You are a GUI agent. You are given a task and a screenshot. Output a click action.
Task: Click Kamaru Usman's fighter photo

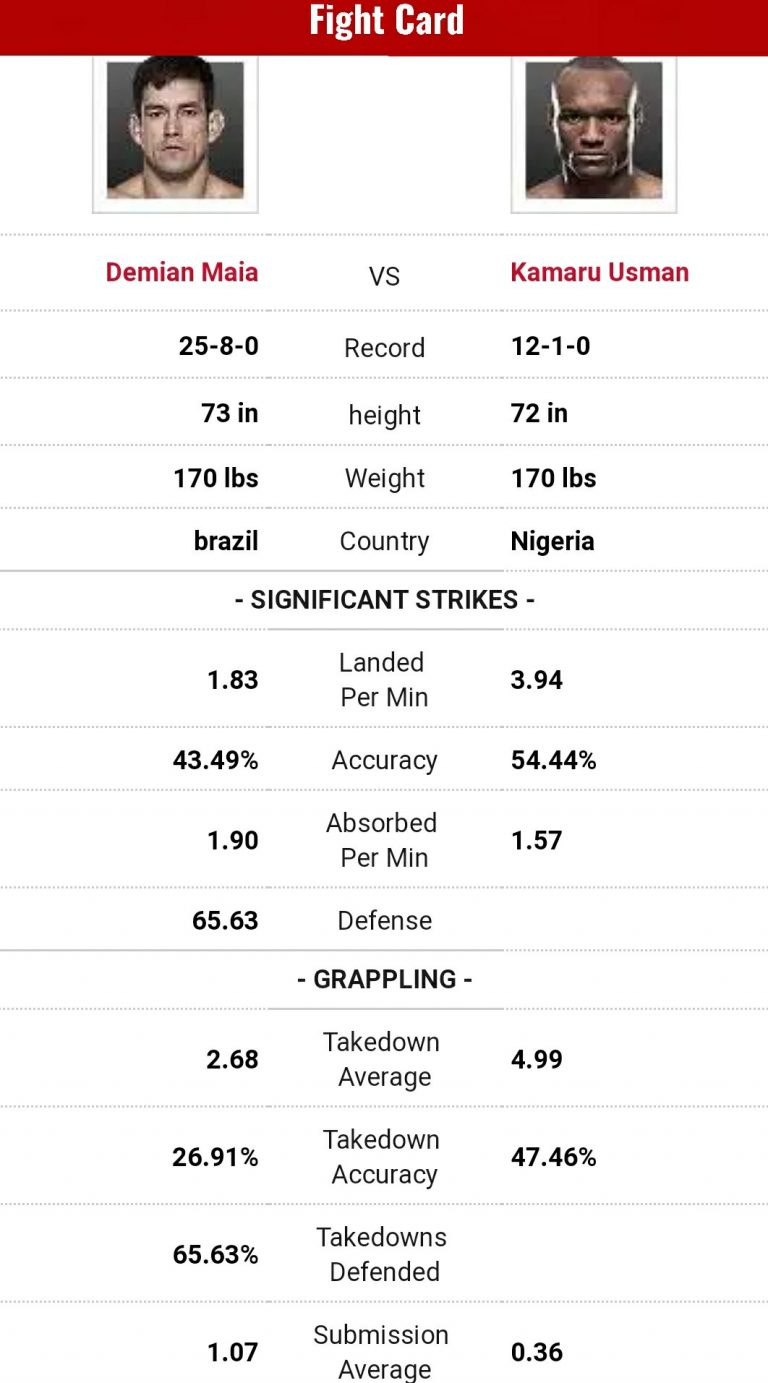coord(593,130)
